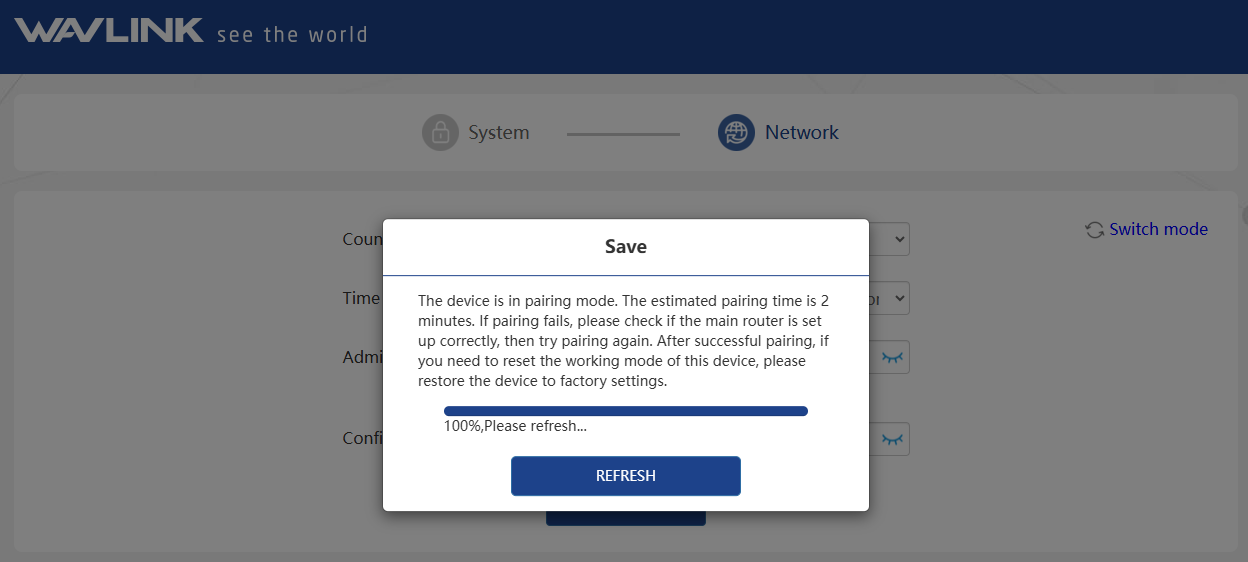Screen dimensions: 1248x562
Task: Toggle the Admin password visibility eye icon
Action: click(892, 357)
